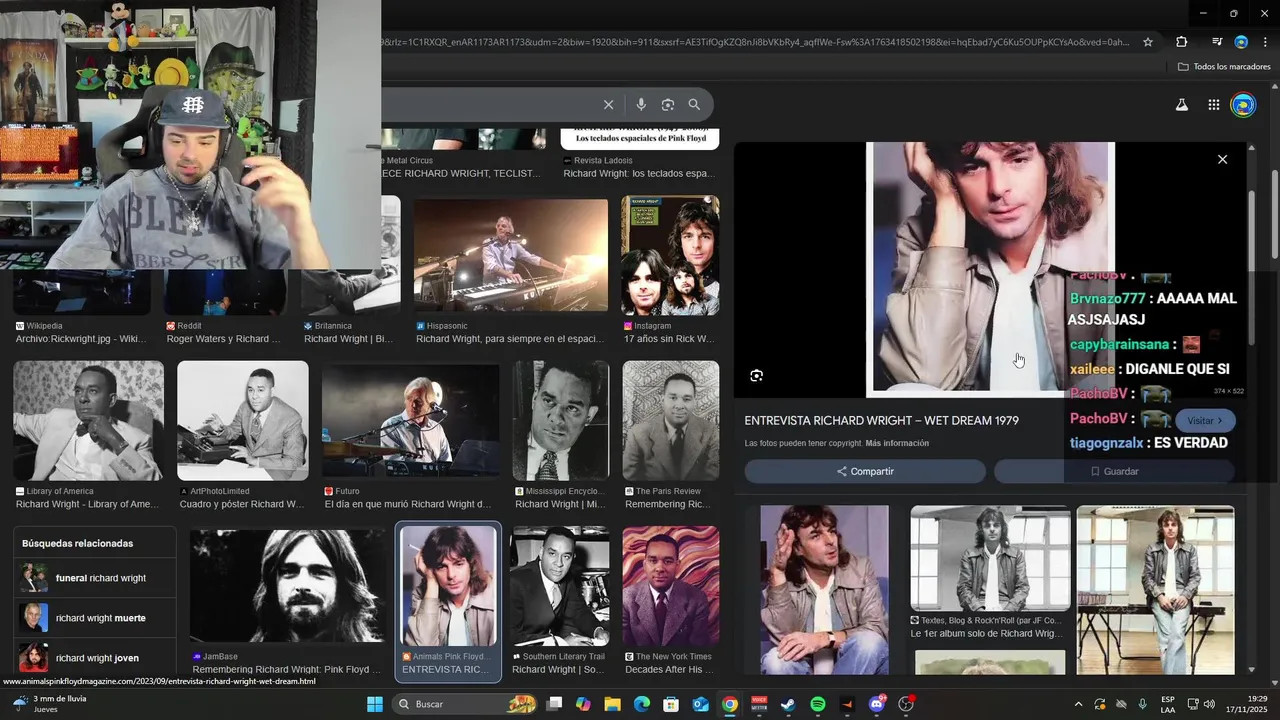Viewport: 1280px width, 720px height.
Task: Open Microsoft Store from the taskbar
Action: [x=672, y=704]
